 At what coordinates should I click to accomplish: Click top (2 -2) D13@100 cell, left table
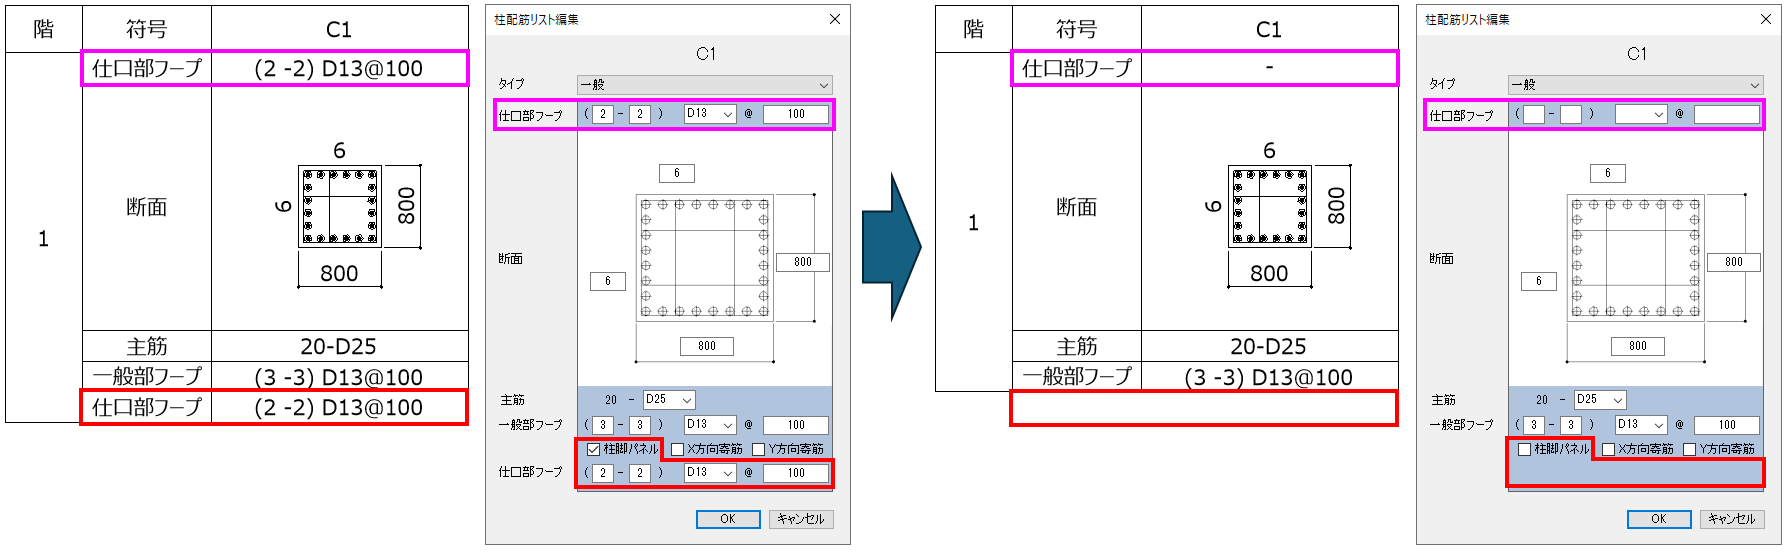(340, 68)
